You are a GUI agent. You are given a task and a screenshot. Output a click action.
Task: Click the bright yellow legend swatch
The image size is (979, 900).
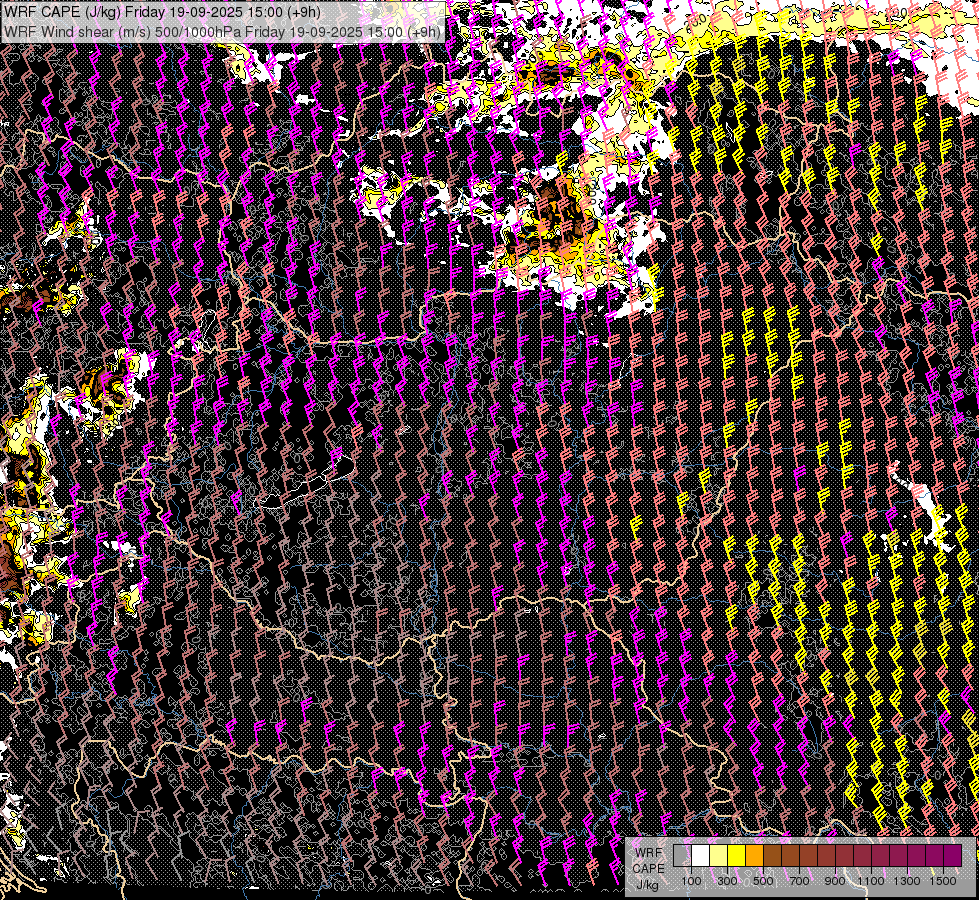click(x=737, y=855)
